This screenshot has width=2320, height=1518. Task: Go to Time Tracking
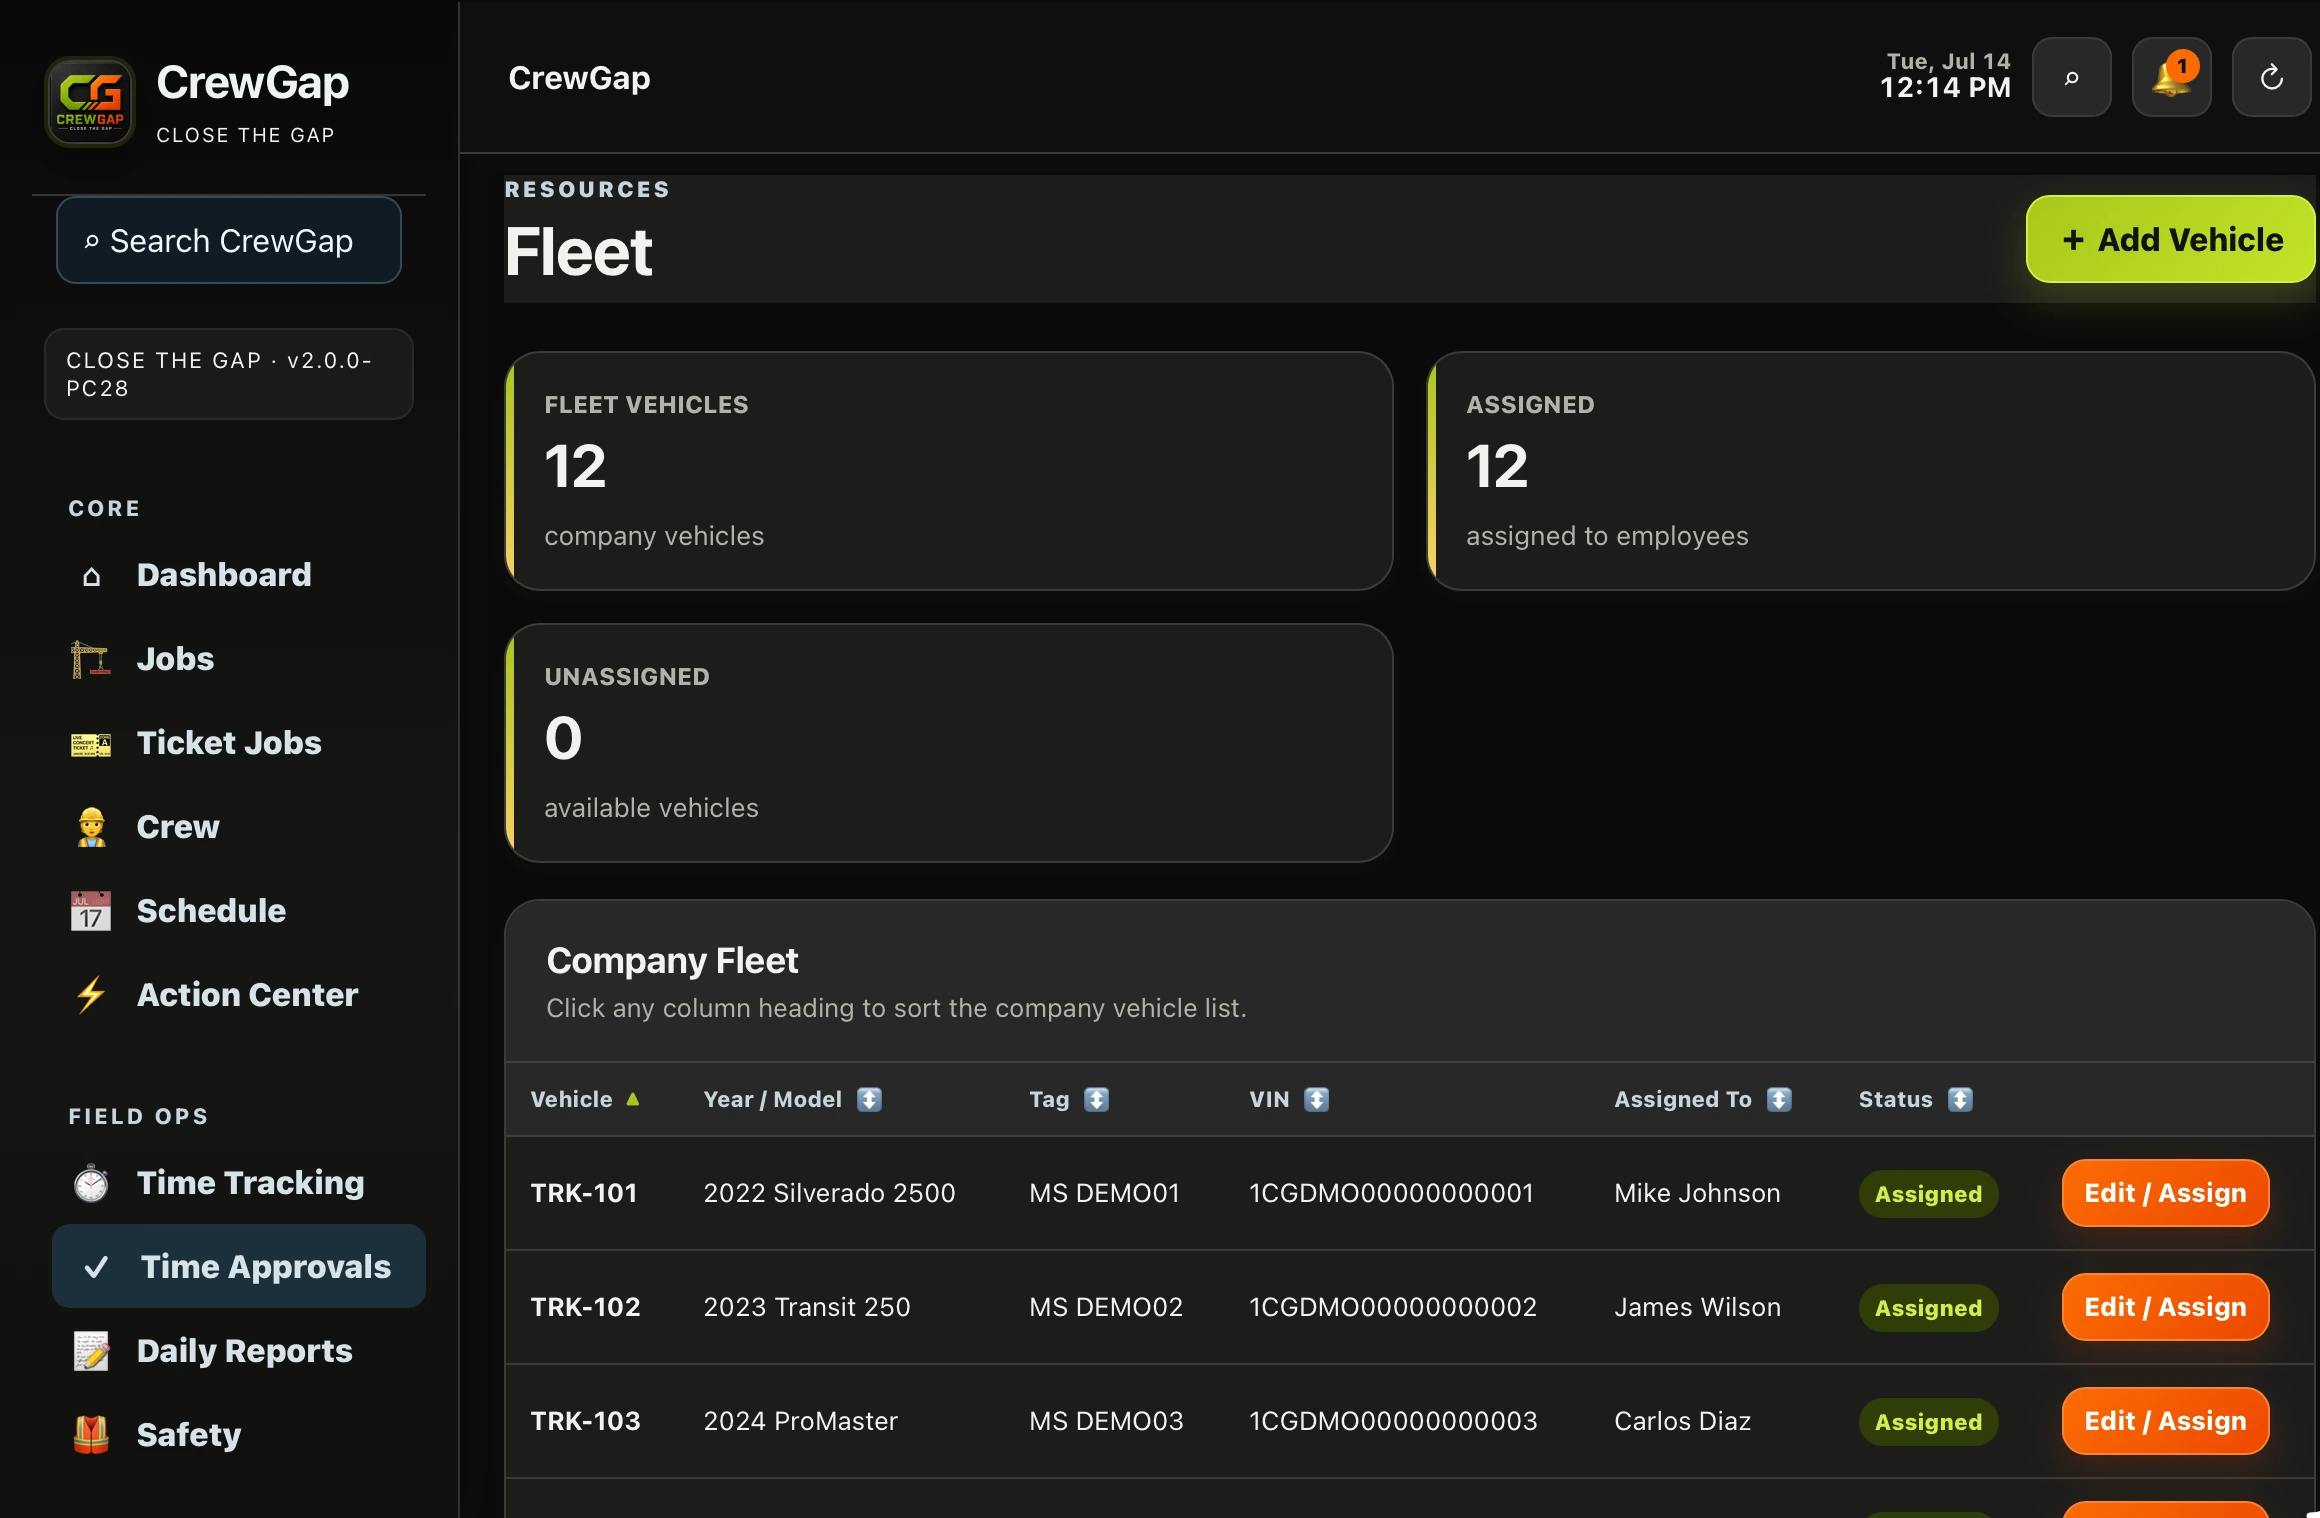point(238,1184)
